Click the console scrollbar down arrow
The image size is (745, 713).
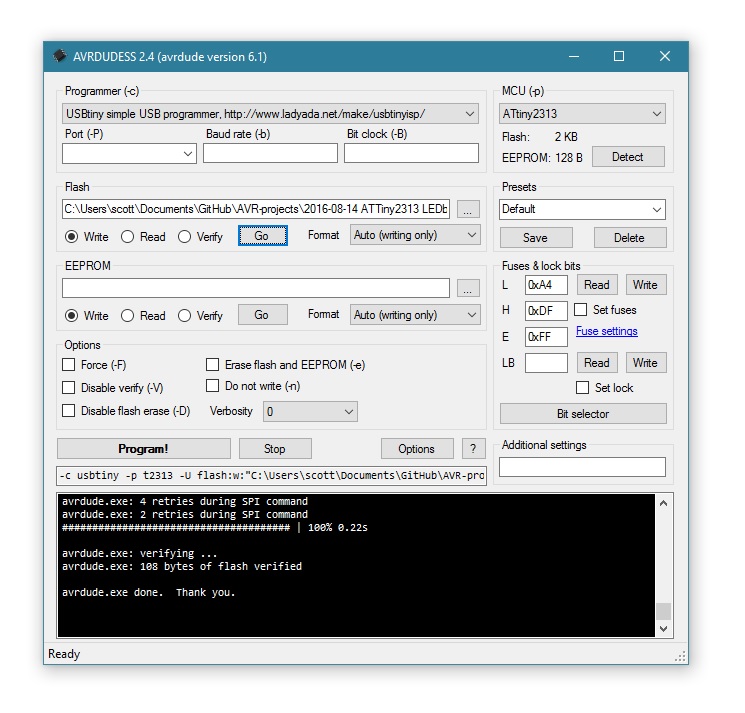click(664, 629)
